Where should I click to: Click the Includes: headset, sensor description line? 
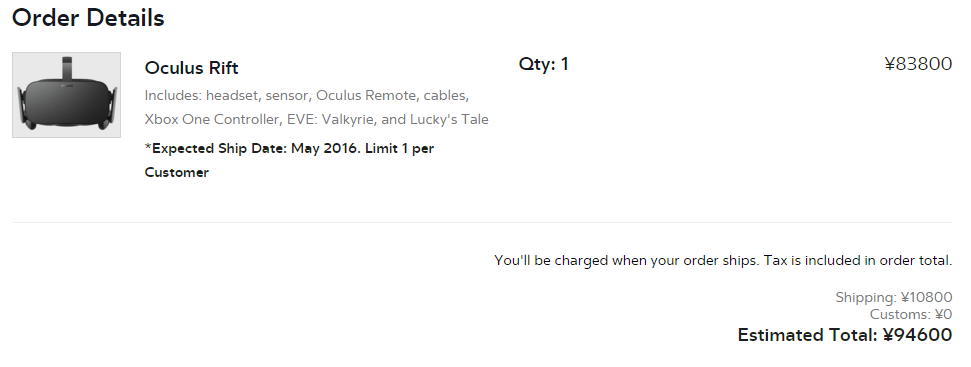tap(307, 96)
